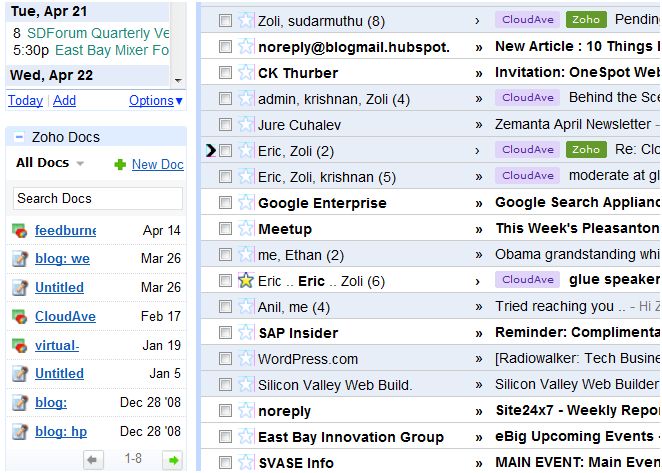The image size is (662, 473).
Task: Click the CloudAve label on 'glue speaker' email
Action: pos(528,280)
